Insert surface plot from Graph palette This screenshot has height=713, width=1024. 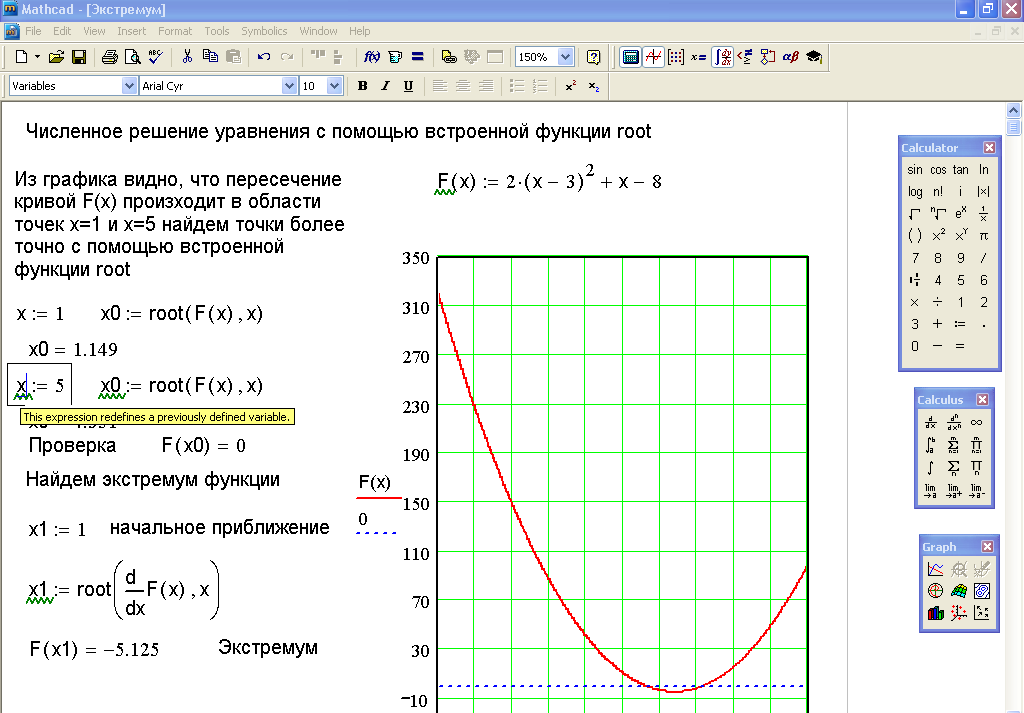point(958,591)
